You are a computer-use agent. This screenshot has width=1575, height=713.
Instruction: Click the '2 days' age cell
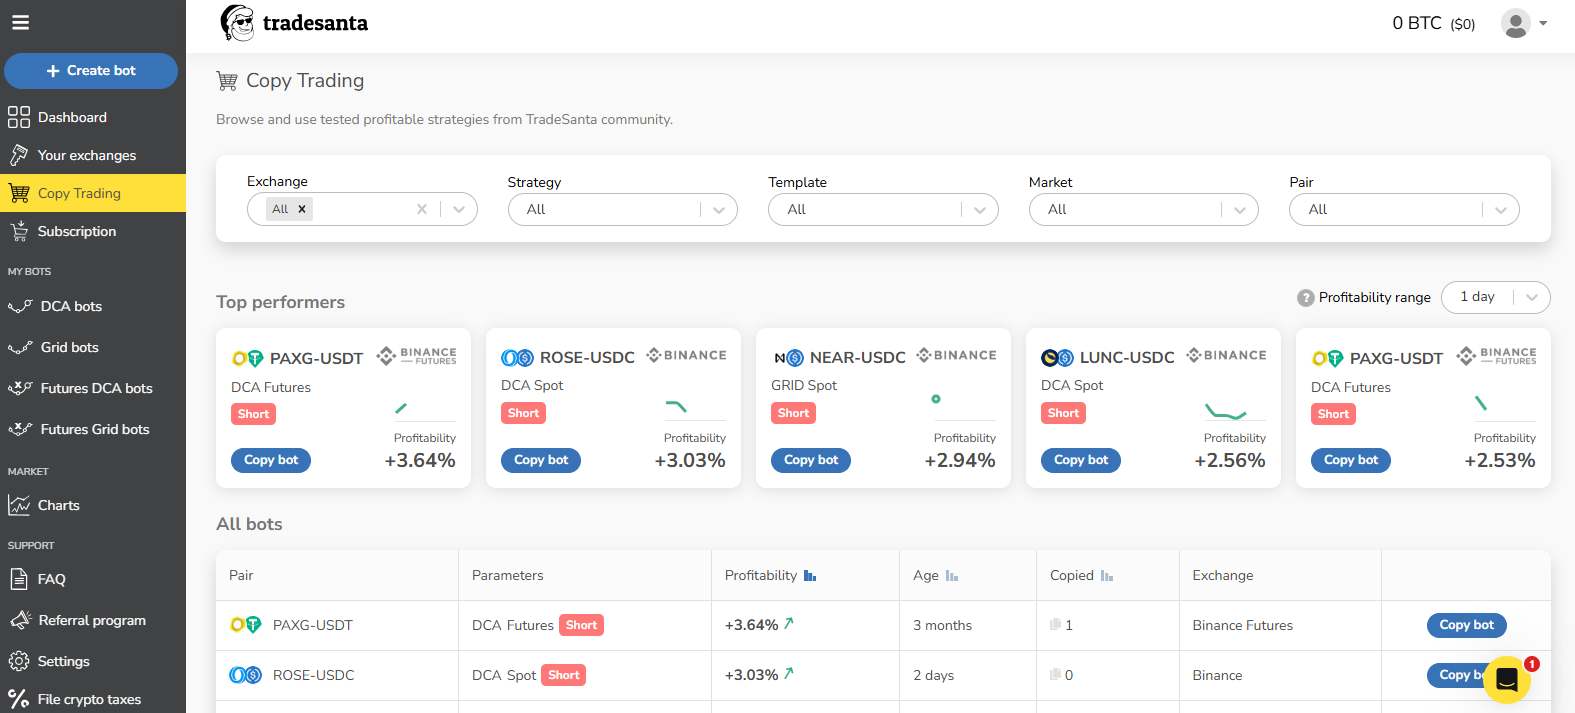pyautogui.click(x=933, y=675)
